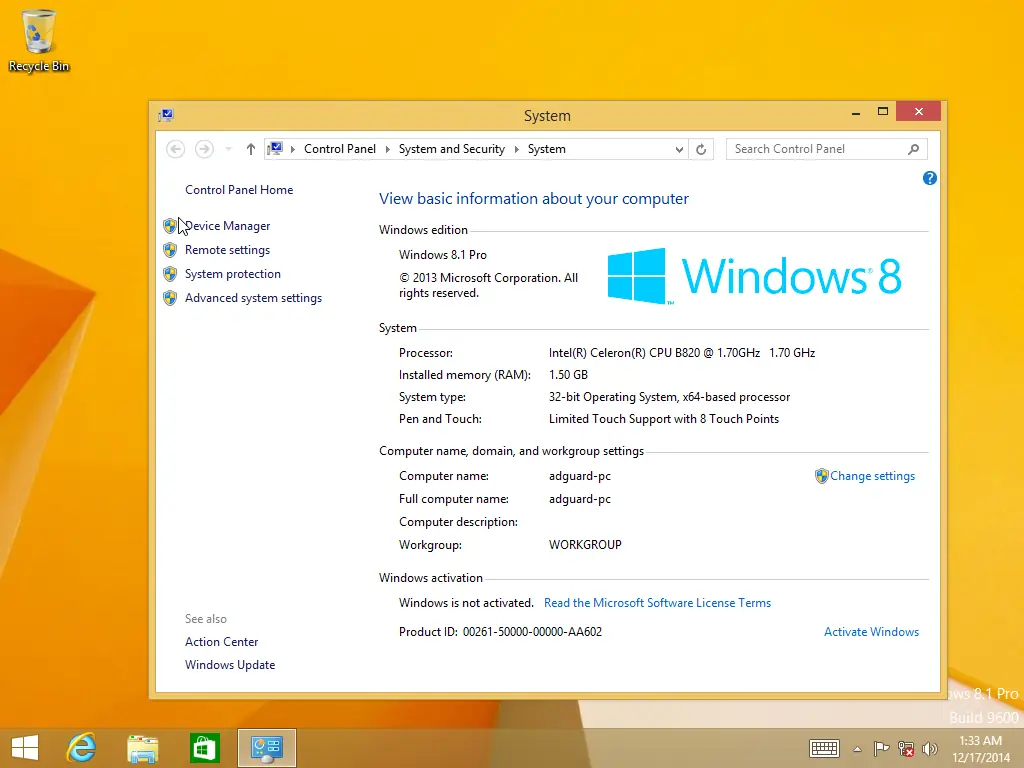Open System protection settings

[x=232, y=274]
